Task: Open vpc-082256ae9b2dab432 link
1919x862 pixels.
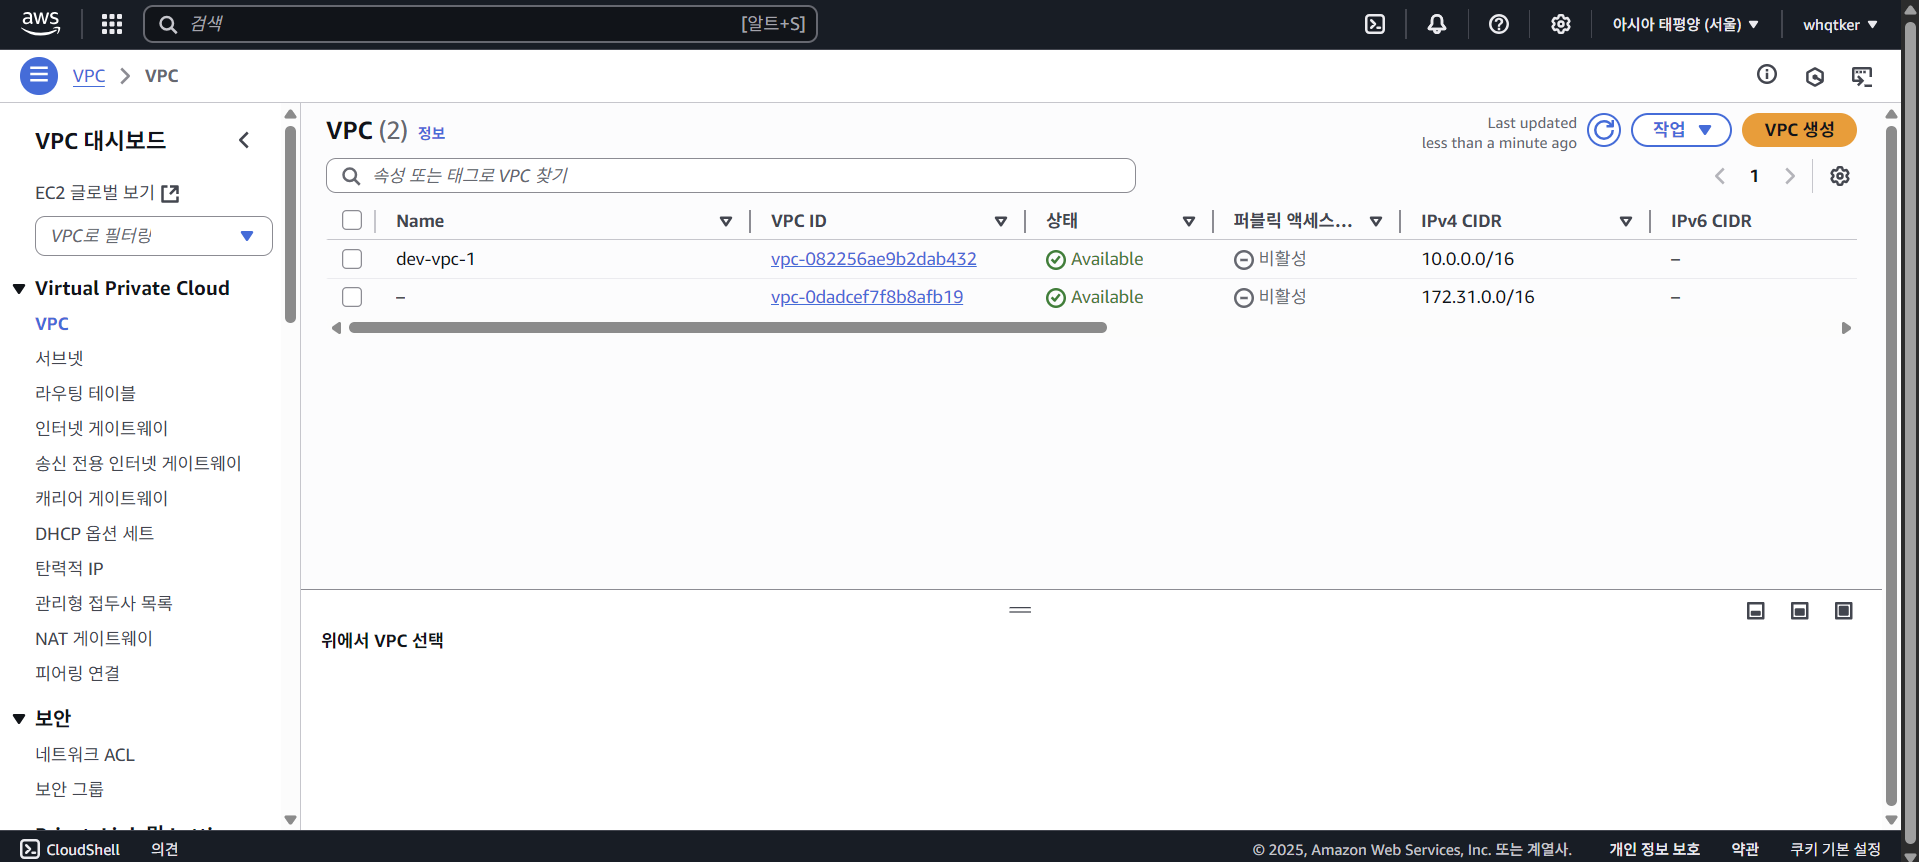Action: 874,259
